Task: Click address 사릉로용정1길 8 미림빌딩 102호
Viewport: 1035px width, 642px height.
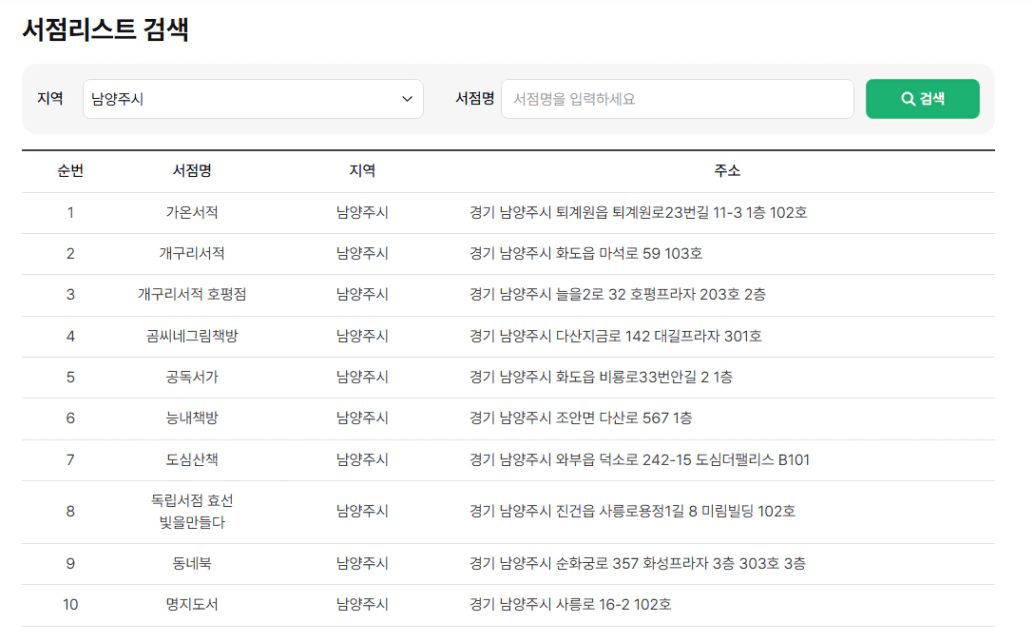Action: coord(697,511)
